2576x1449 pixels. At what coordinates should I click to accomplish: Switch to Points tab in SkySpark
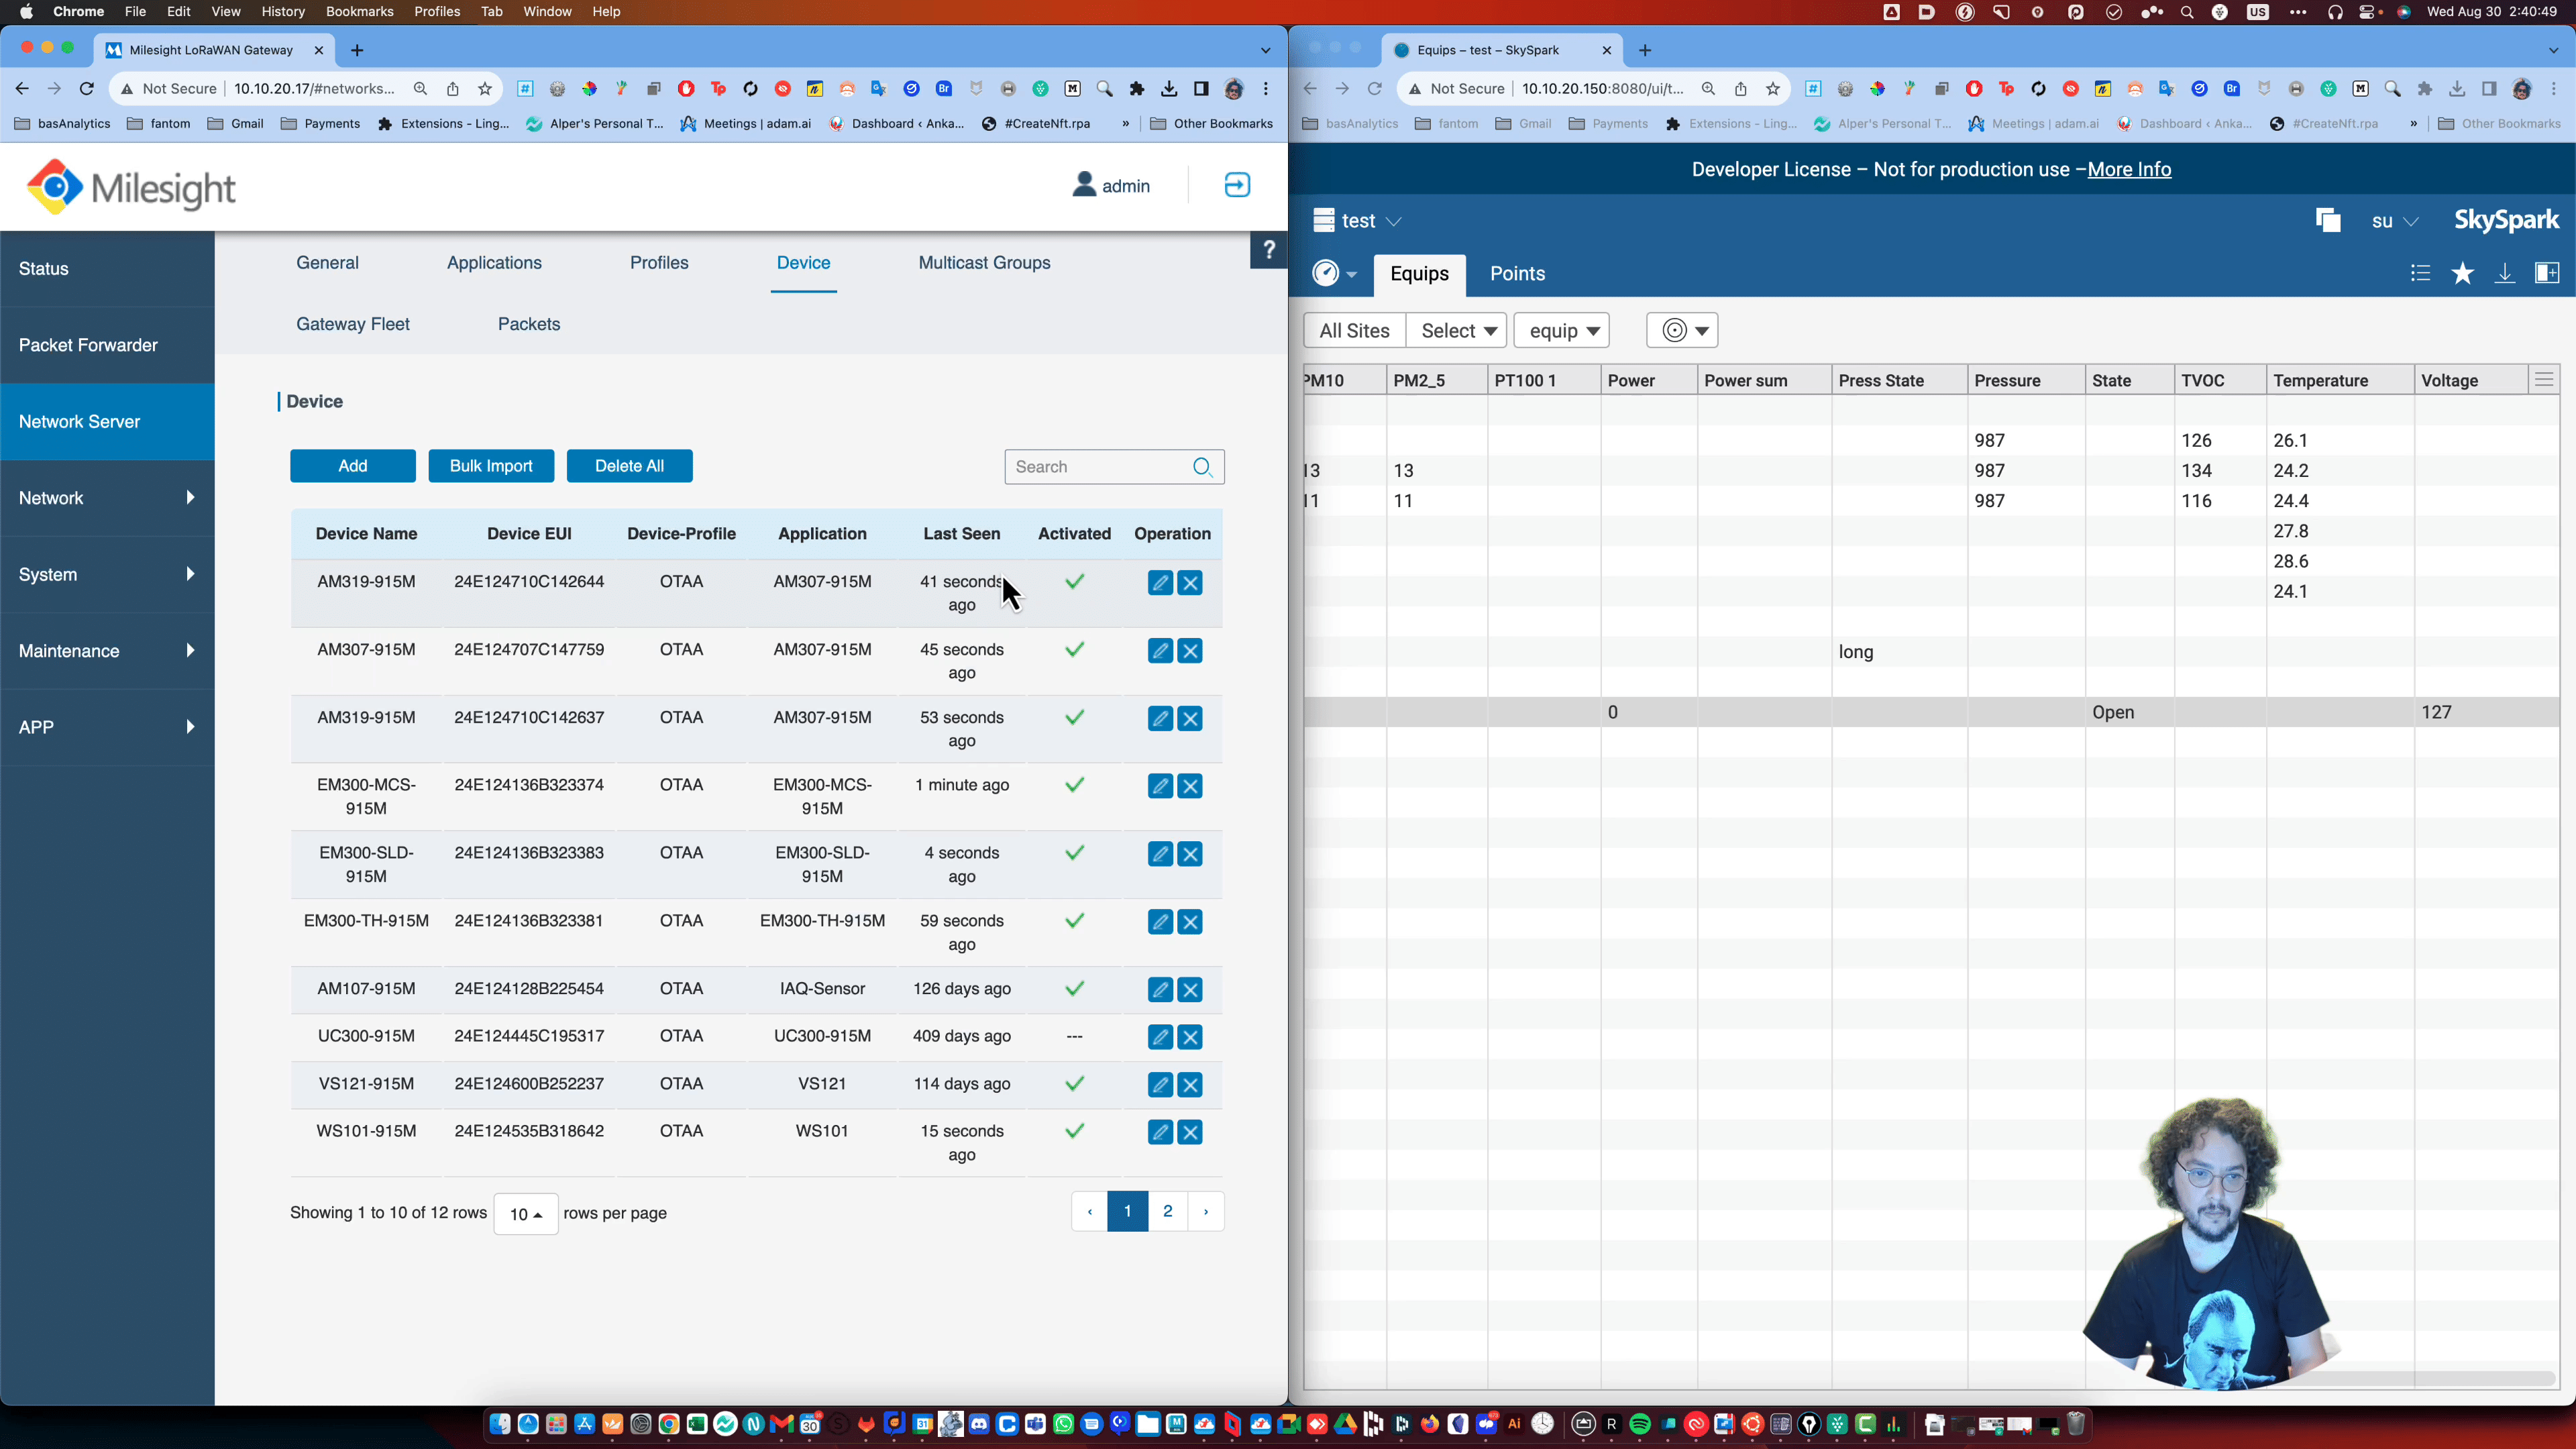coord(1517,274)
